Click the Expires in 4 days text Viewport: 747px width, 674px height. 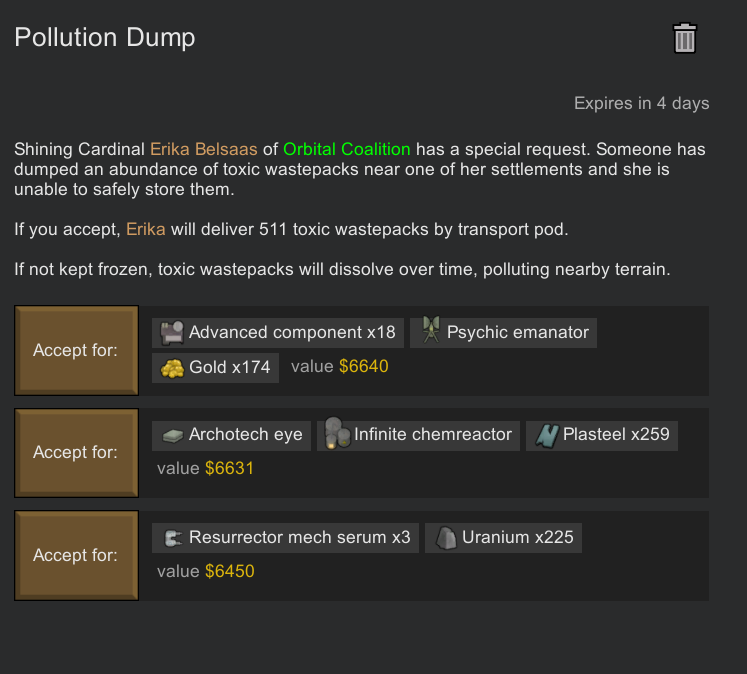[x=642, y=103]
